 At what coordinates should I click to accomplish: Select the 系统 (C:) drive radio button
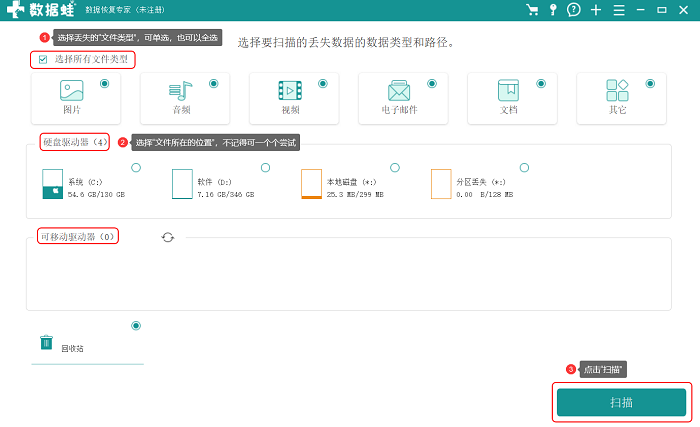click(136, 167)
